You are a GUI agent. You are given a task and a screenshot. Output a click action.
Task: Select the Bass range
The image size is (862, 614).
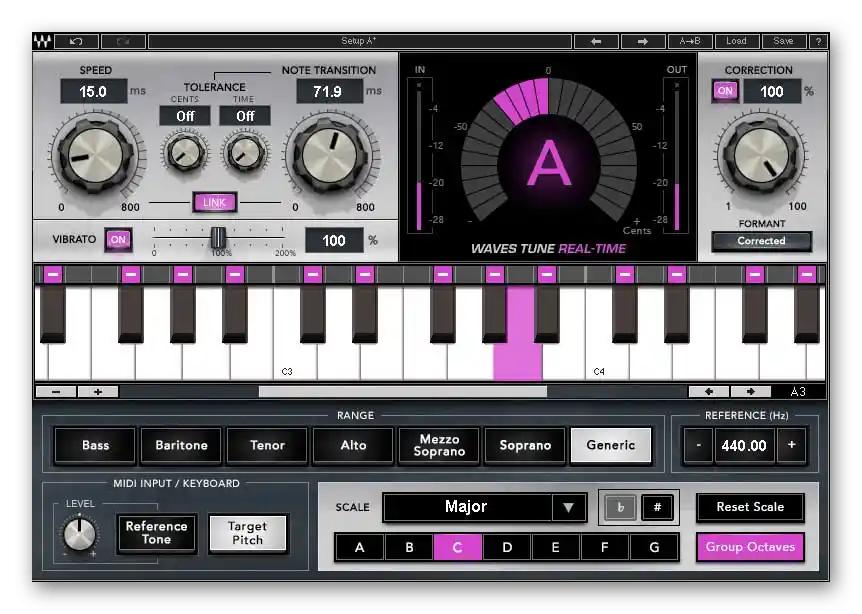pos(95,445)
